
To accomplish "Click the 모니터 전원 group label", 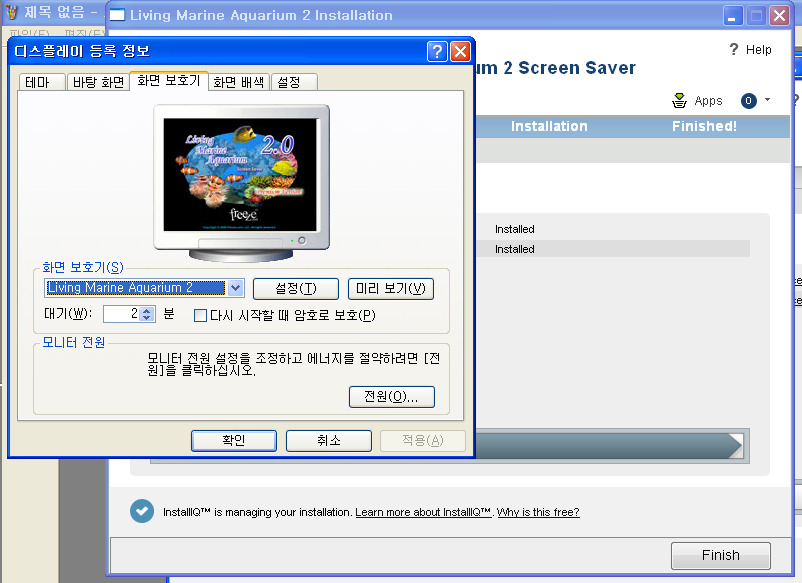I will coord(74,342).
